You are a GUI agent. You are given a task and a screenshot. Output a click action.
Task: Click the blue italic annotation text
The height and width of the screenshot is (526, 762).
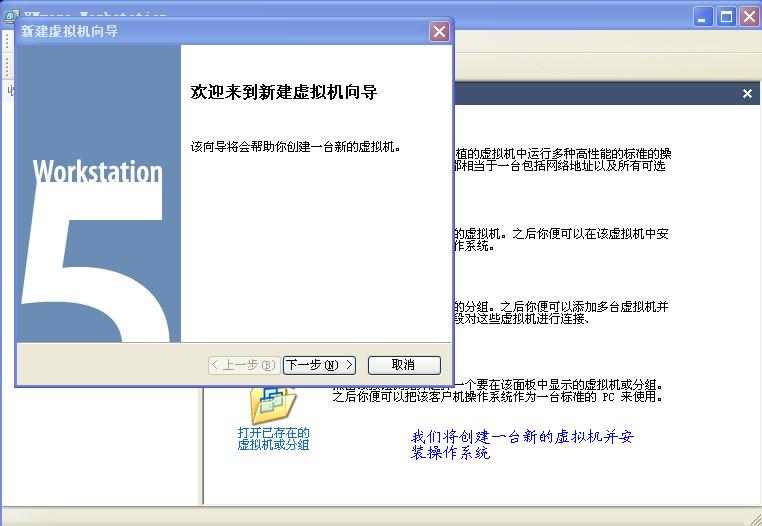[520, 444]
